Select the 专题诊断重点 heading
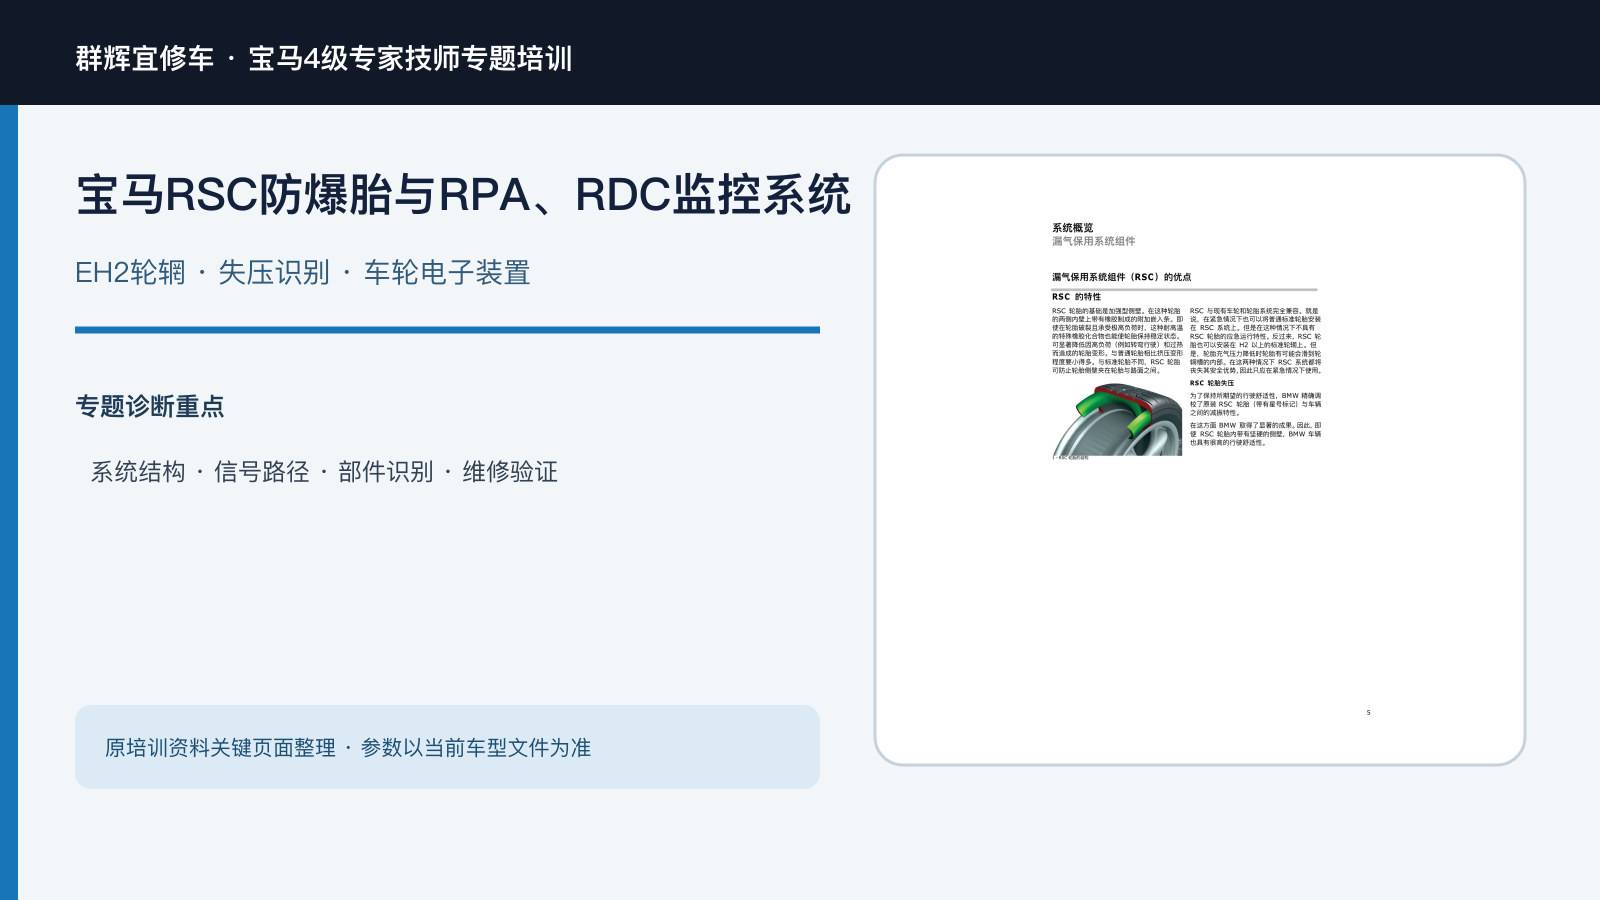The width and height of the screenshot is (1600, 900). pyautogui.click(x=150, y=406)
